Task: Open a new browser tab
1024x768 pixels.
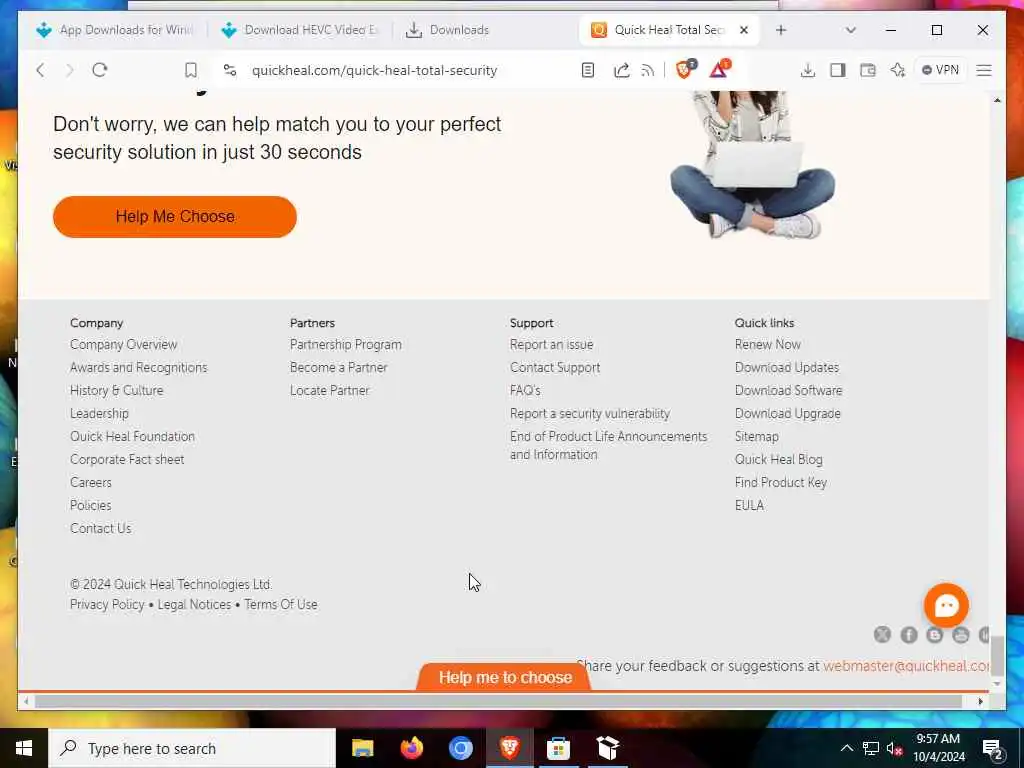Action: [780, 30]
